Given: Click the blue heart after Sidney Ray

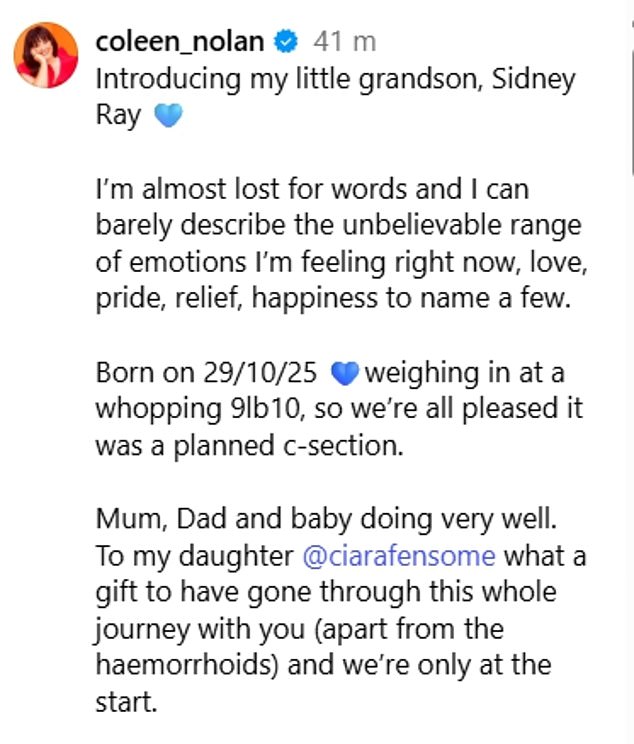Looking at the screenshot, I should click(x=169, y=118).
